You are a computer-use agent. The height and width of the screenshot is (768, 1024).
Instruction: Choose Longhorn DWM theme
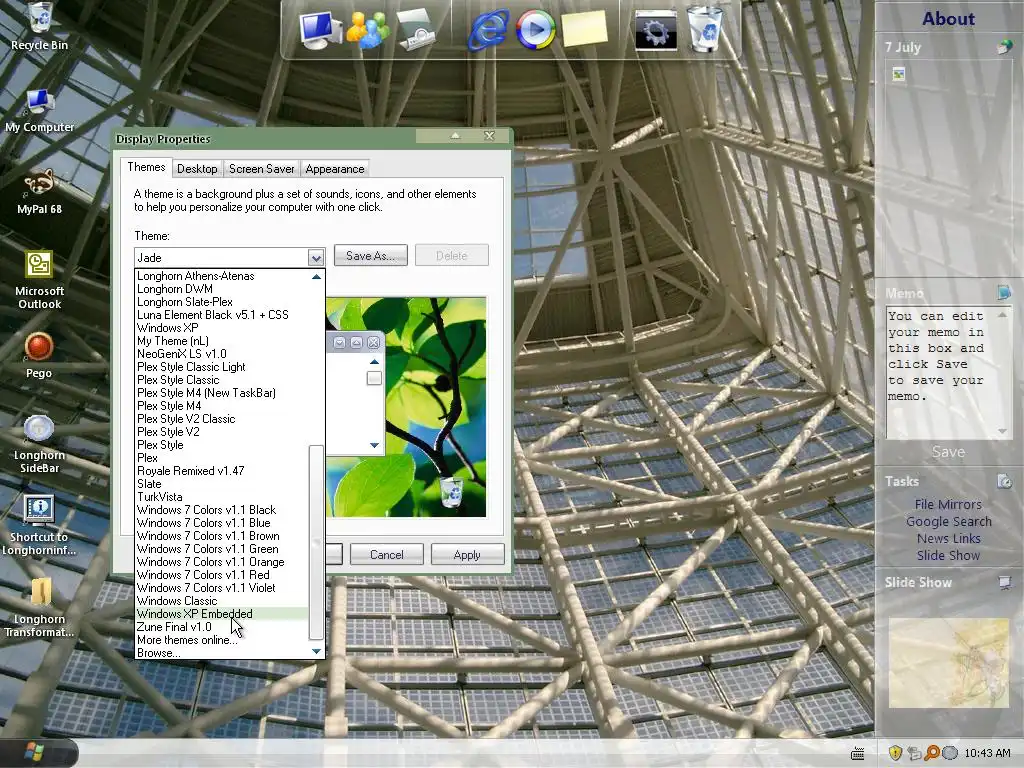tap(221, 289)
